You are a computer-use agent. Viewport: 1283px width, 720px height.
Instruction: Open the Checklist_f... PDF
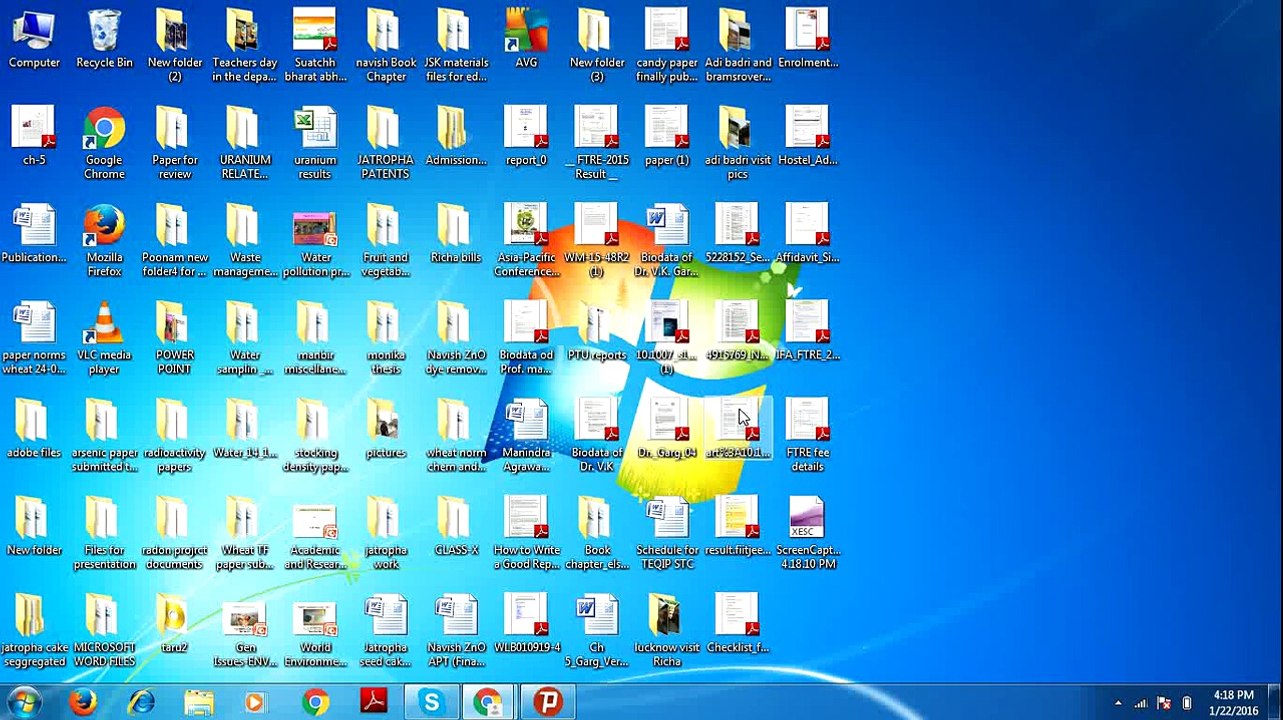point(738,625)
